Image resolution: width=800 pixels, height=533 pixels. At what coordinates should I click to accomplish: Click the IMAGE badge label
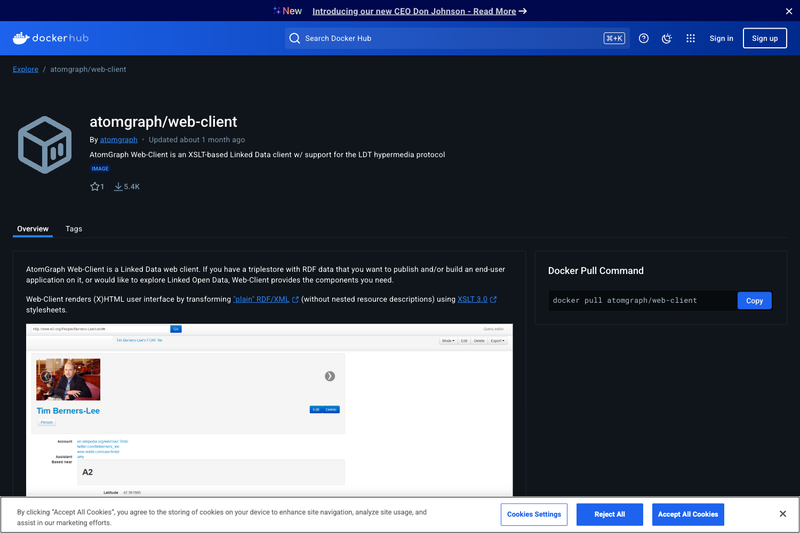100,168
